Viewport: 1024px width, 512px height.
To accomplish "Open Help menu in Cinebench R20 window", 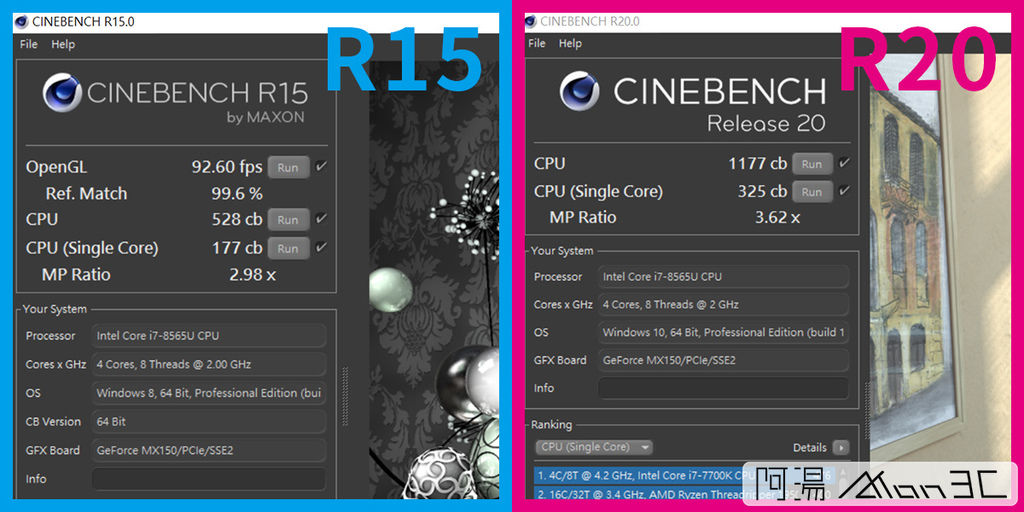I will (x=570, y=43).
